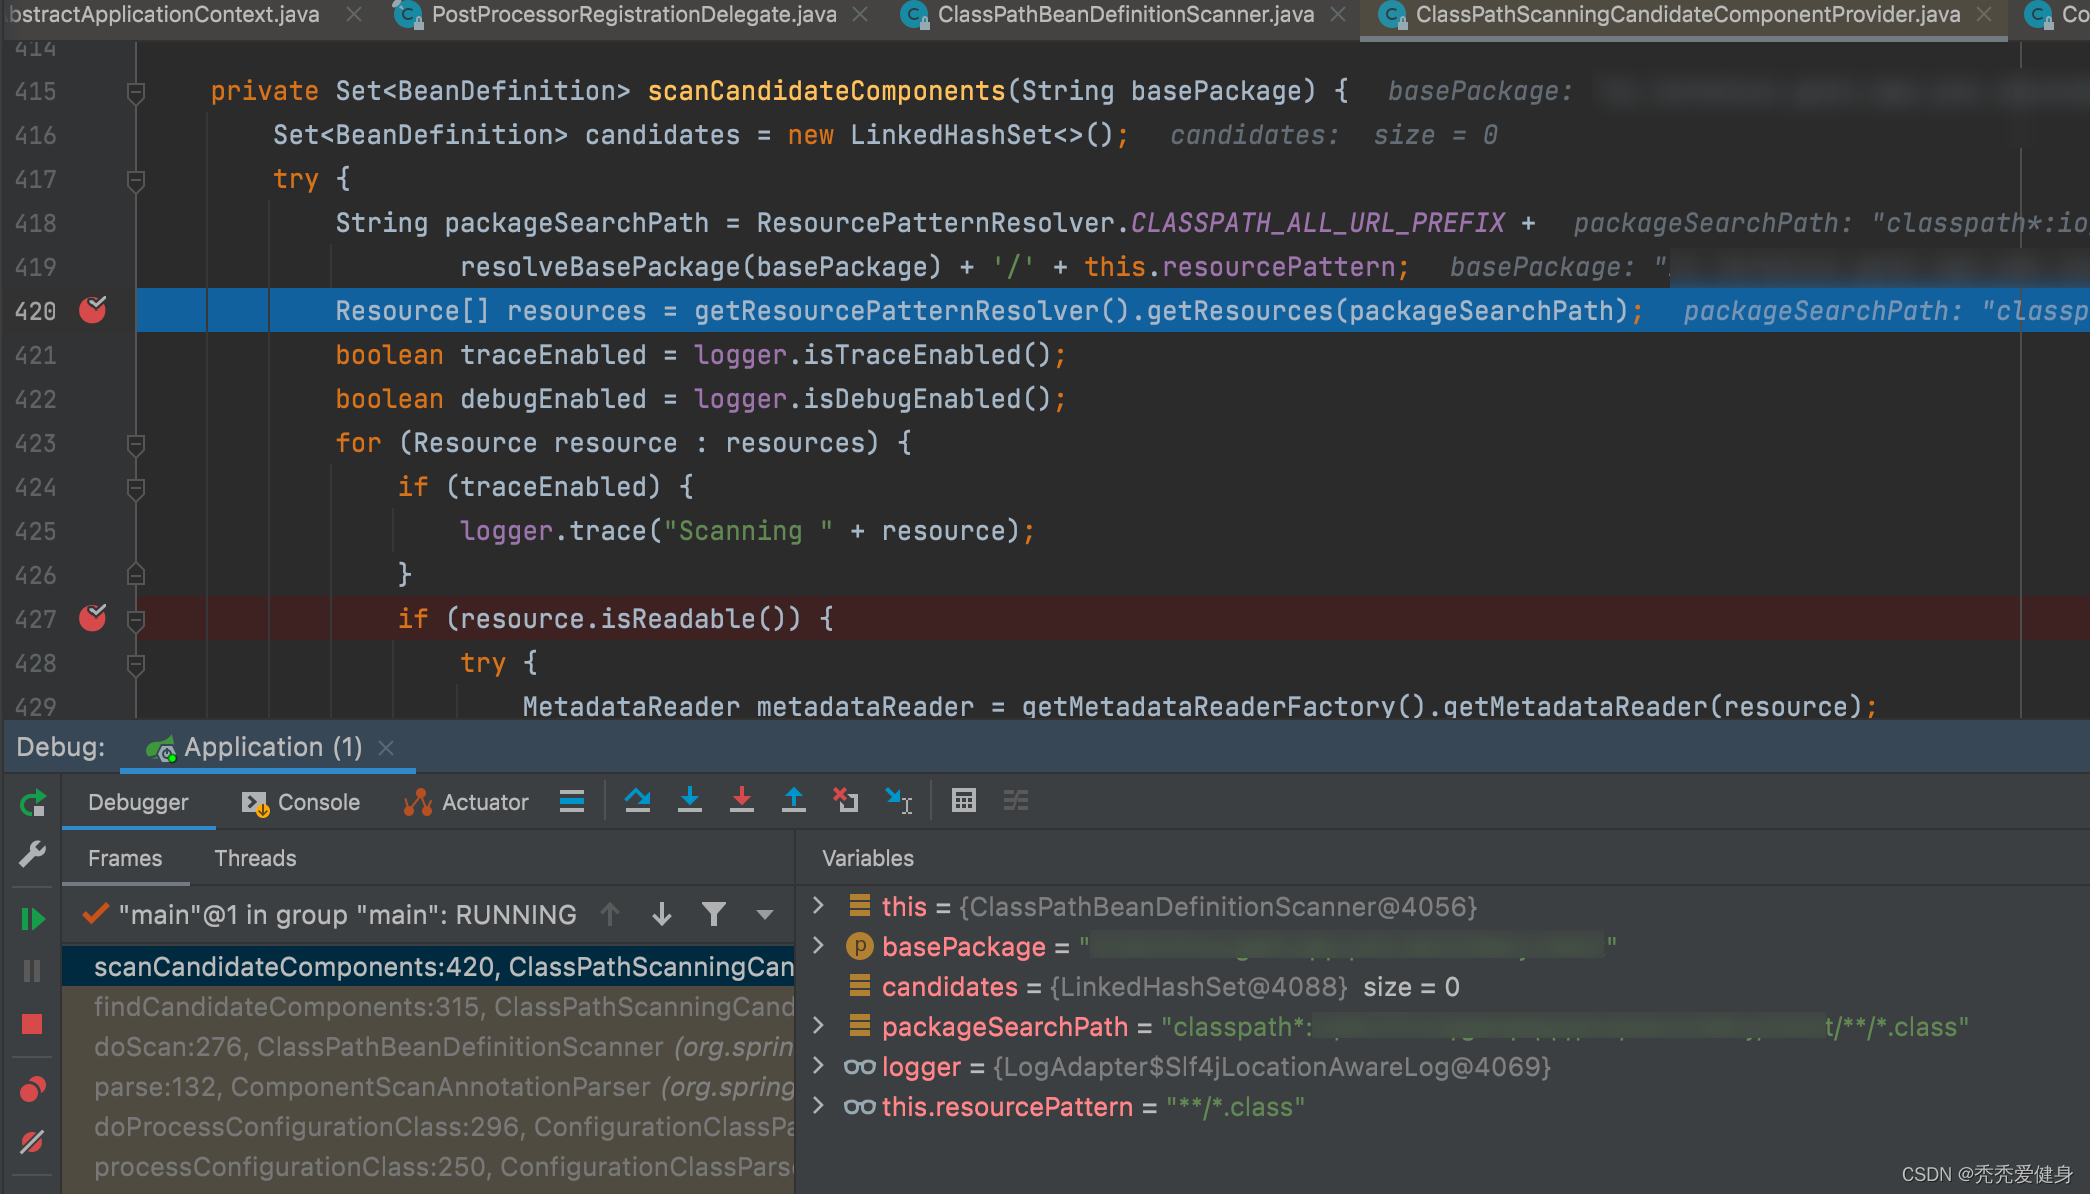Expand the 'this' variable node
This screenshot has width=2090, height=1194.
819,906
